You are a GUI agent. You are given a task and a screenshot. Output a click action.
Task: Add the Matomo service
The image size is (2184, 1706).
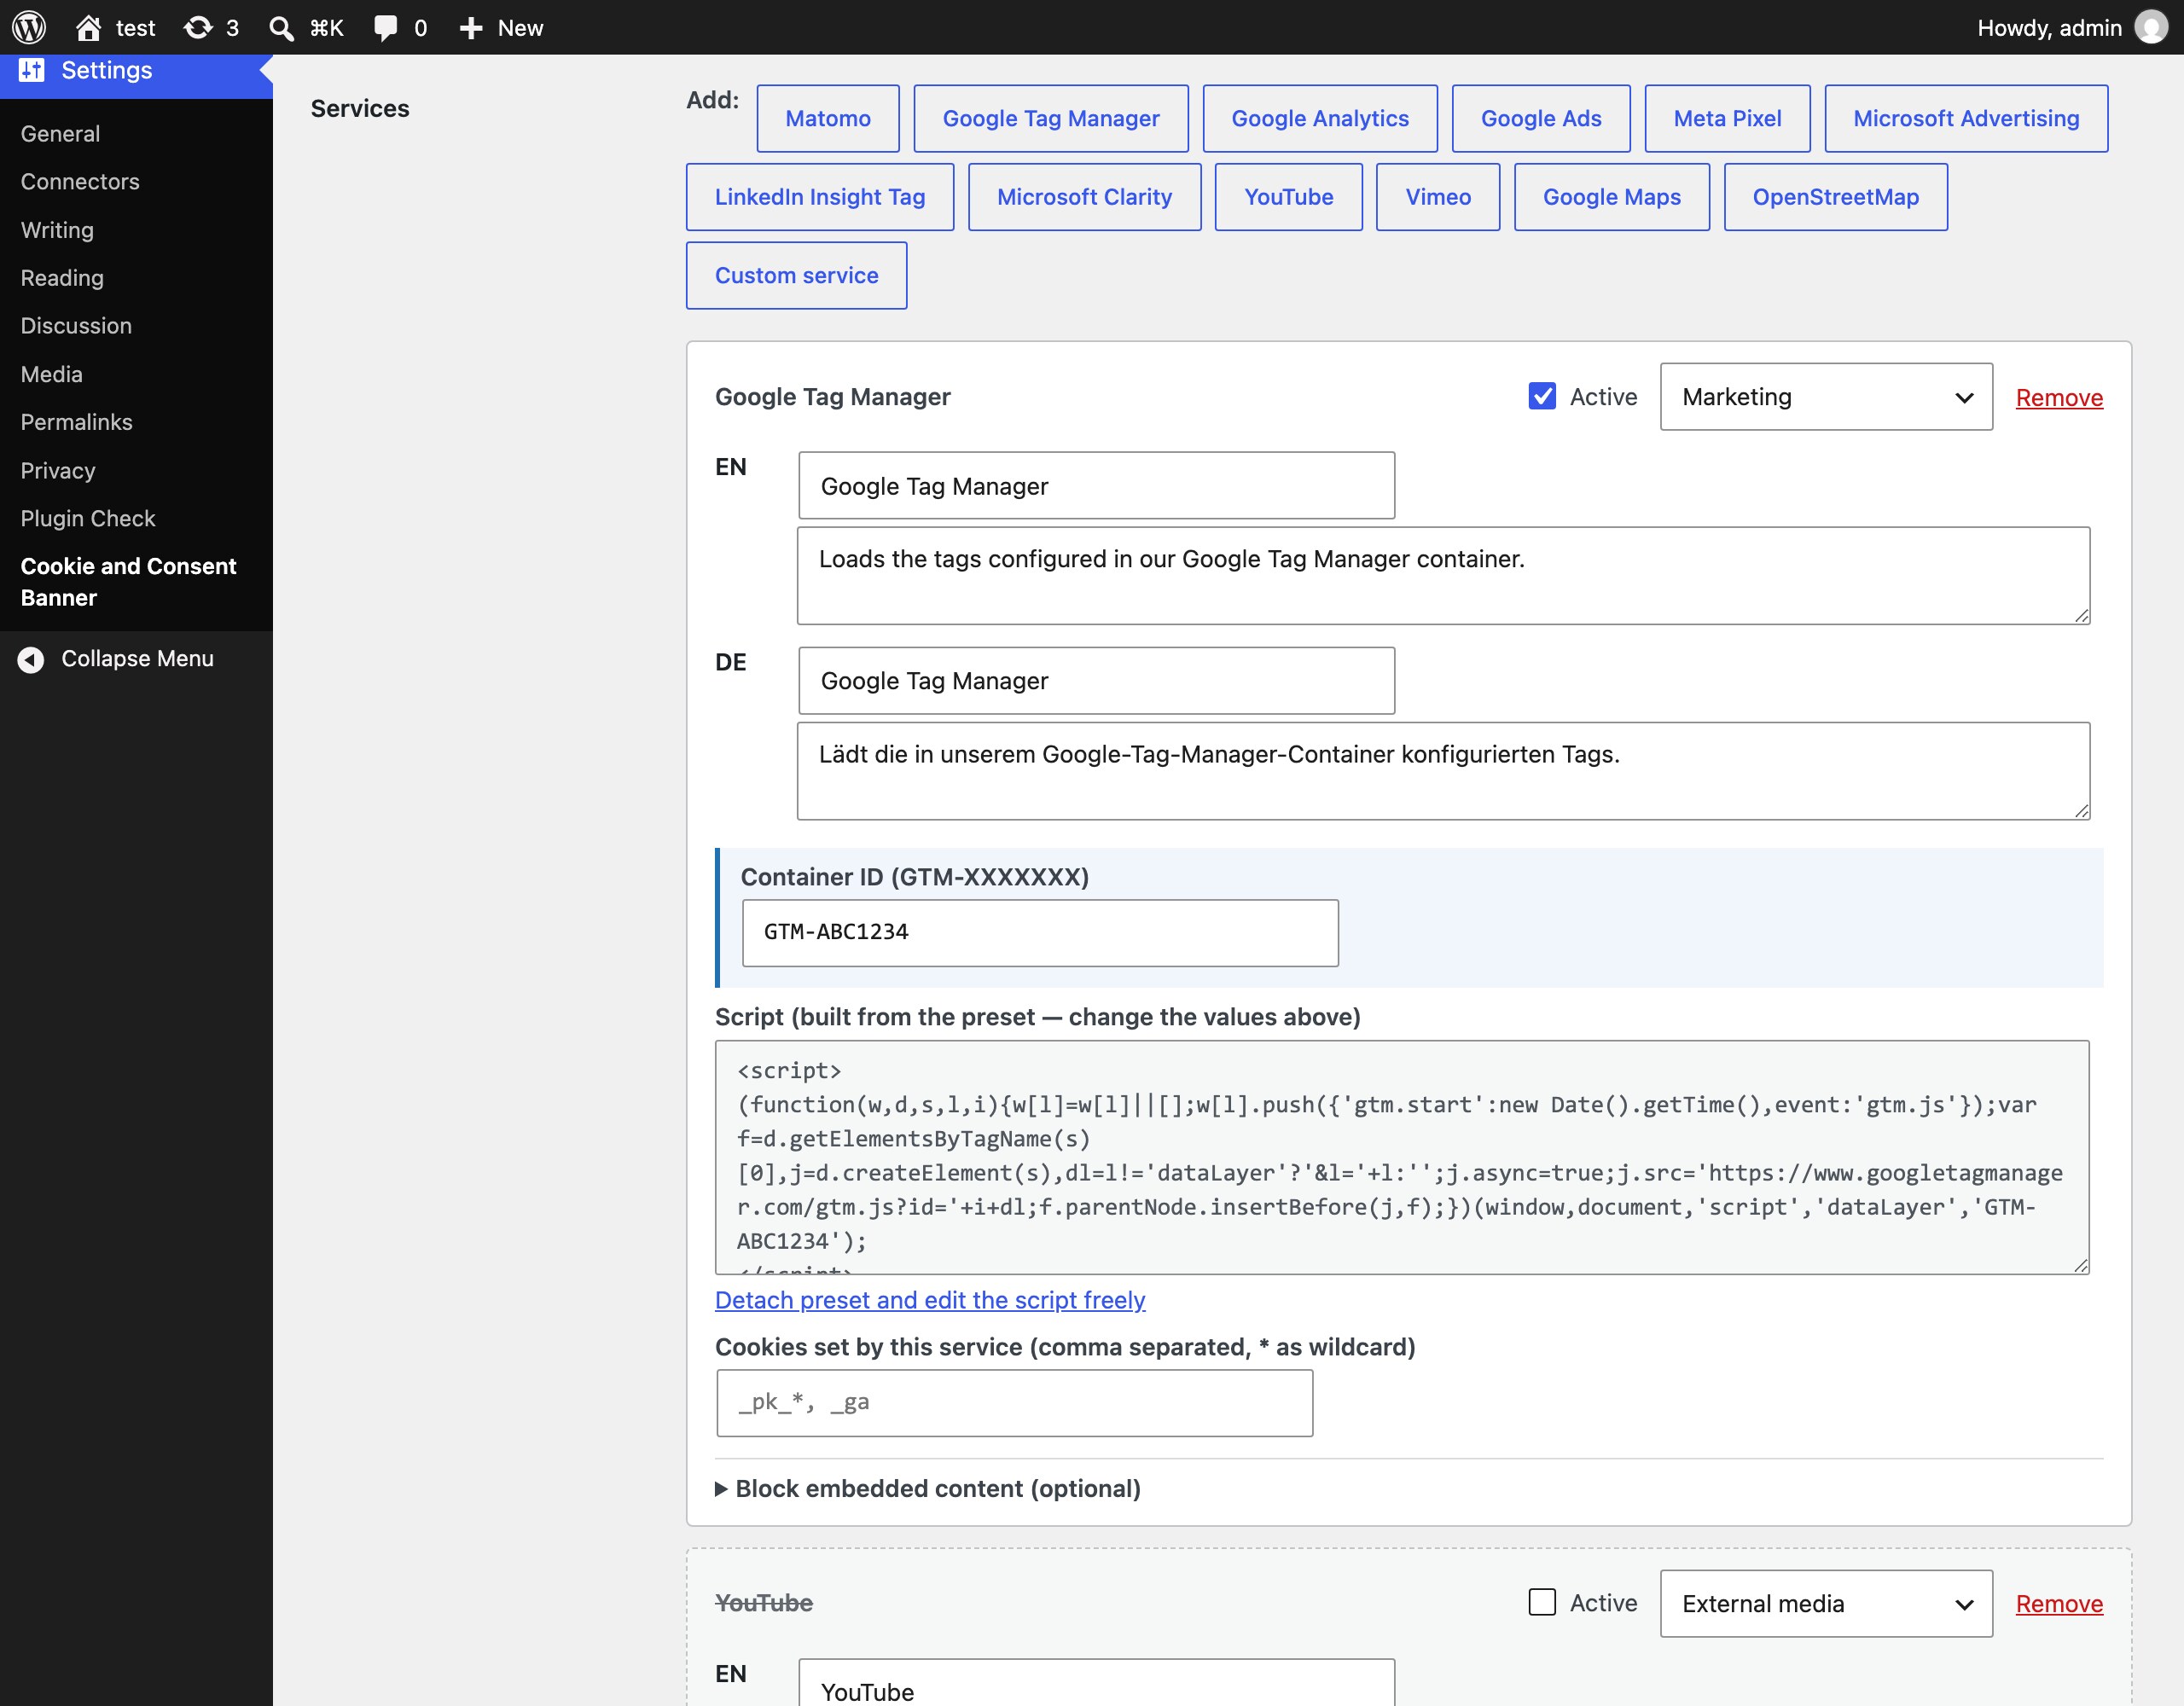coord(828,118)
